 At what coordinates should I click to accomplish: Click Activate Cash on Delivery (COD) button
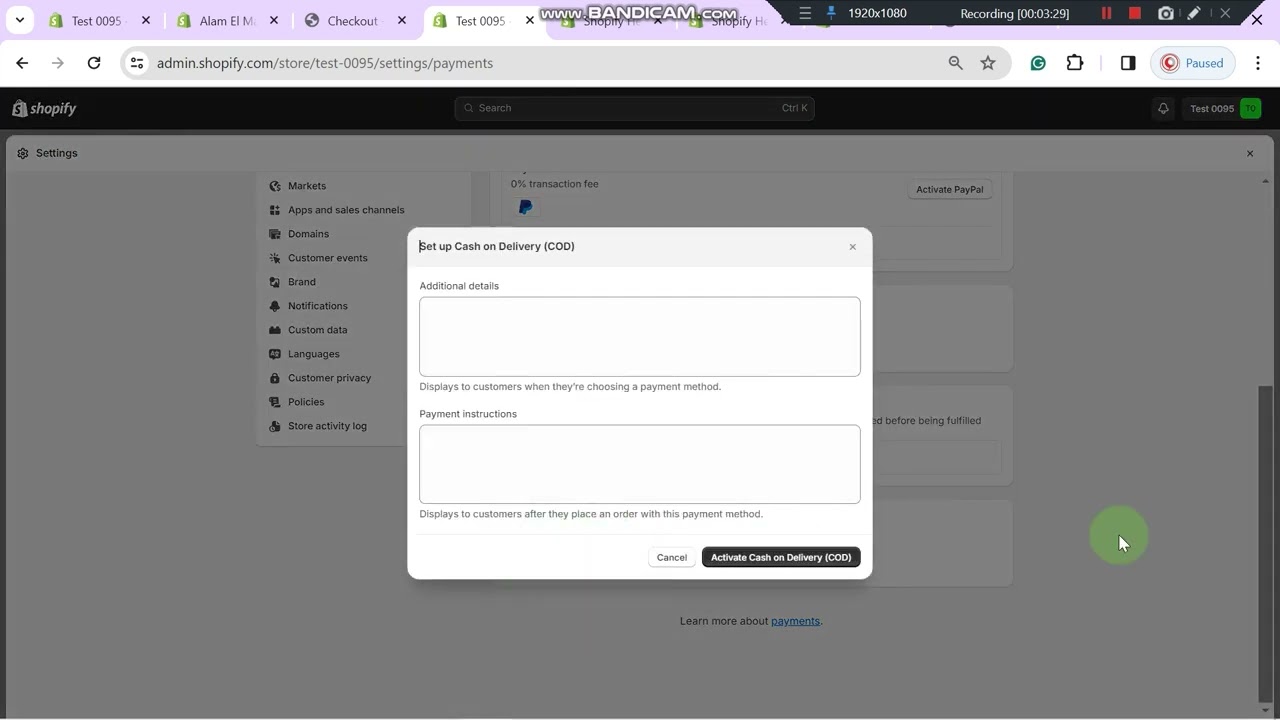click(x=781, y=557)
